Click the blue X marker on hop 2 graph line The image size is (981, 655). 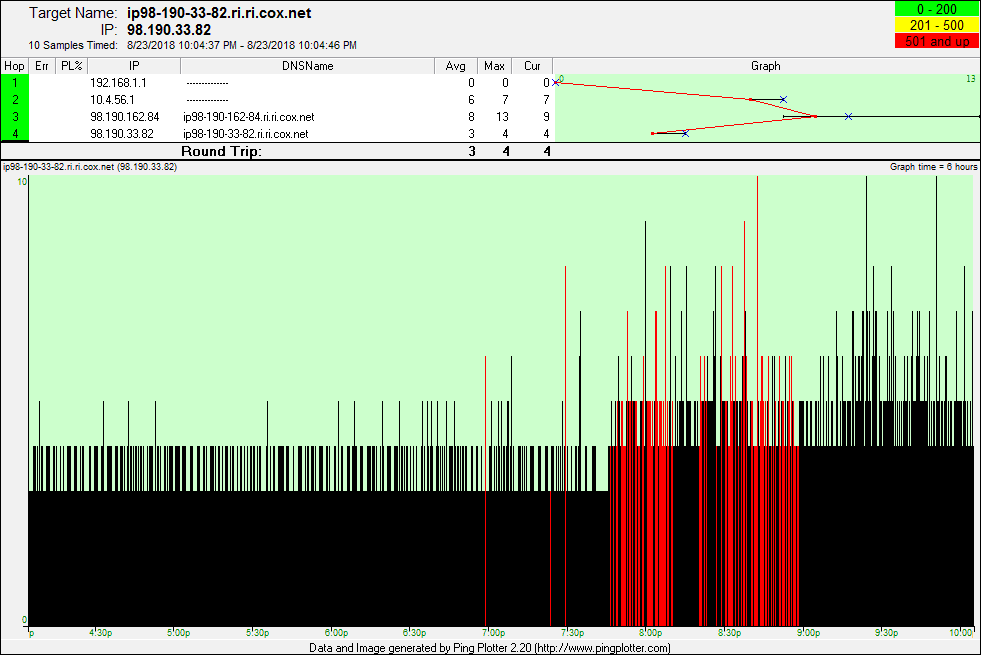point(783,99)
